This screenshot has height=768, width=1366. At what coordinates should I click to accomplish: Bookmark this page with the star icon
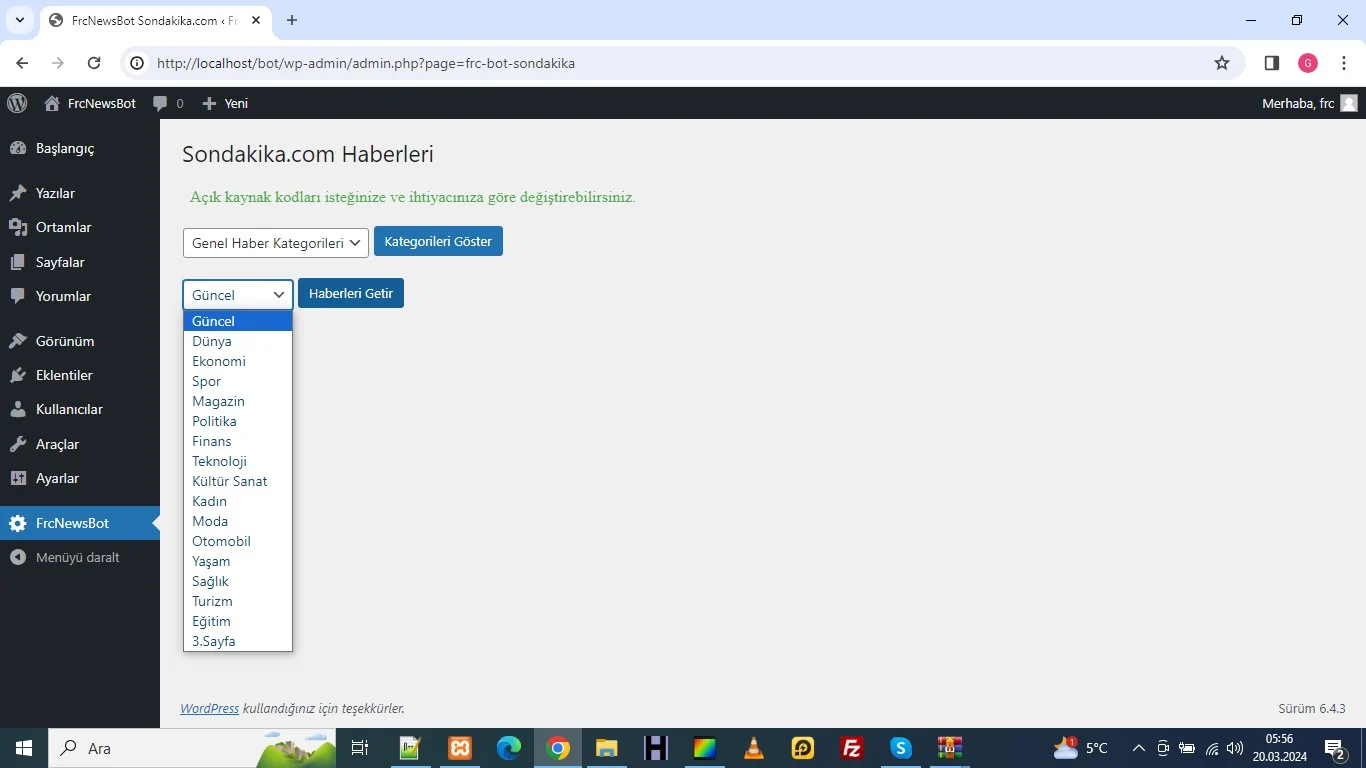[x=1222, y=63]
